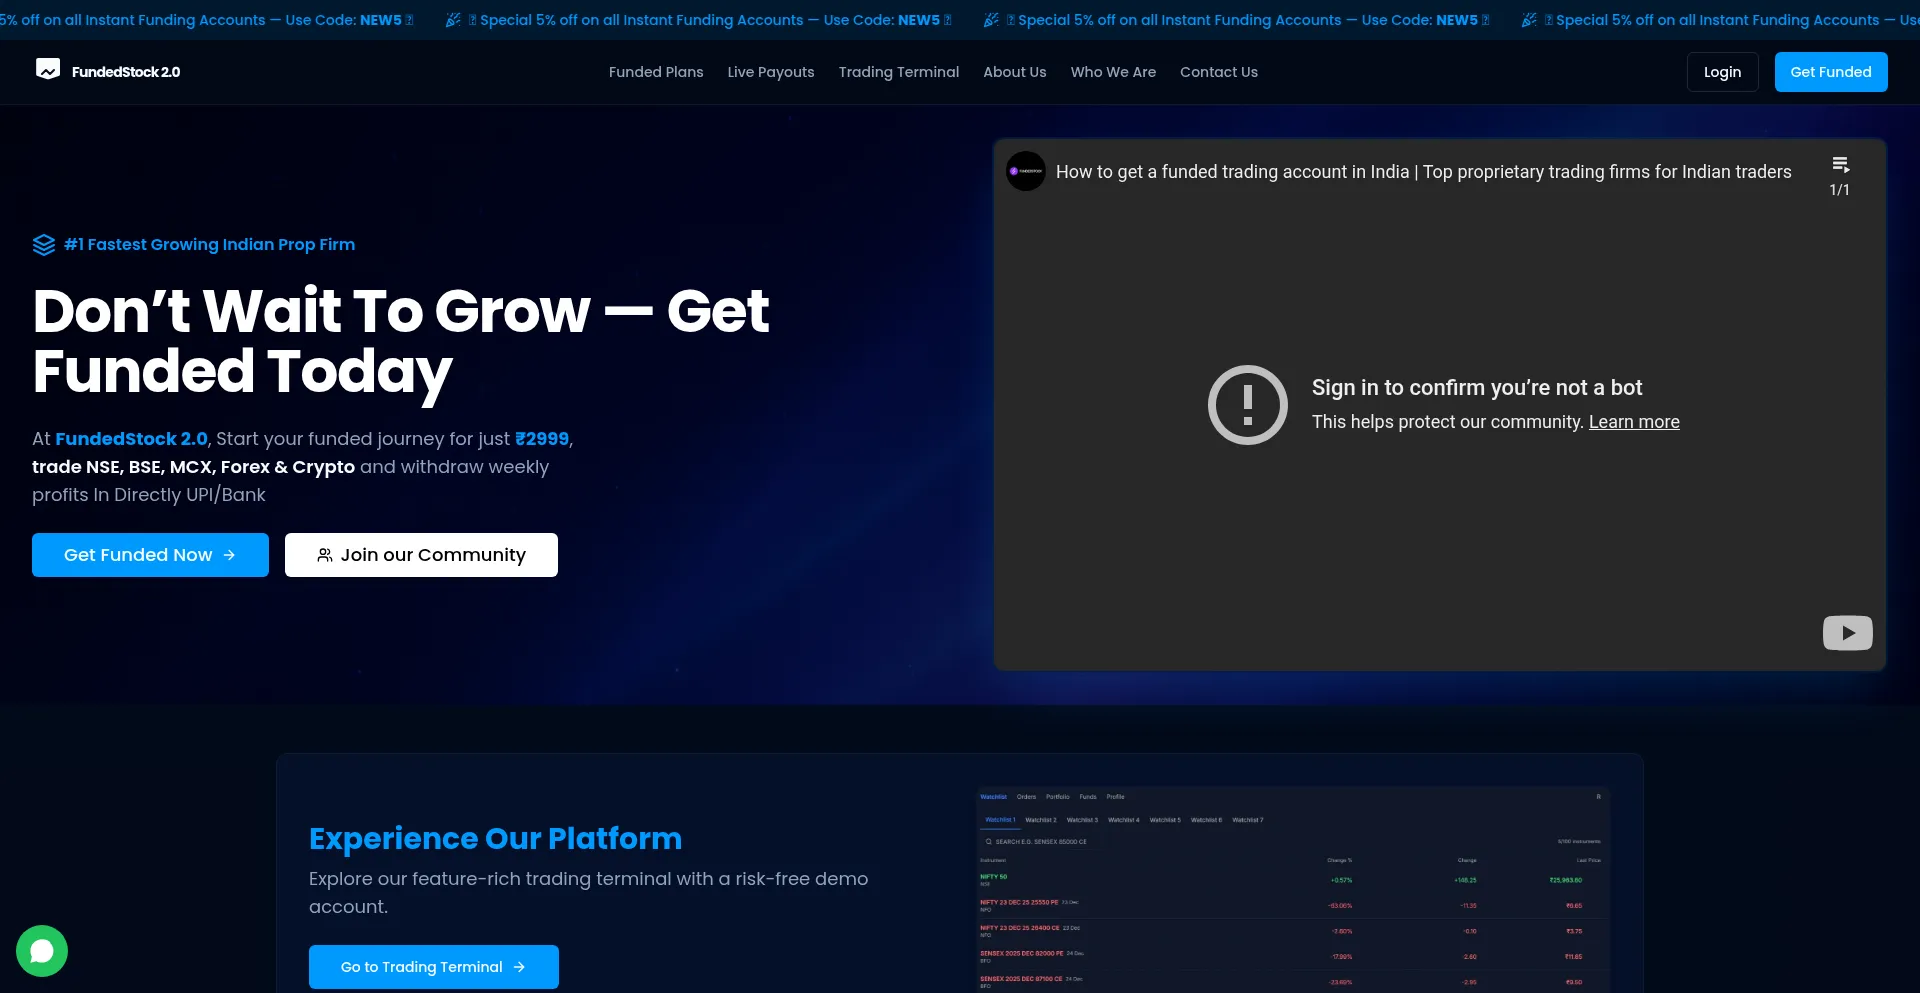
Task: Click the Get Funded Now button
Action: (x=150, y=555)
